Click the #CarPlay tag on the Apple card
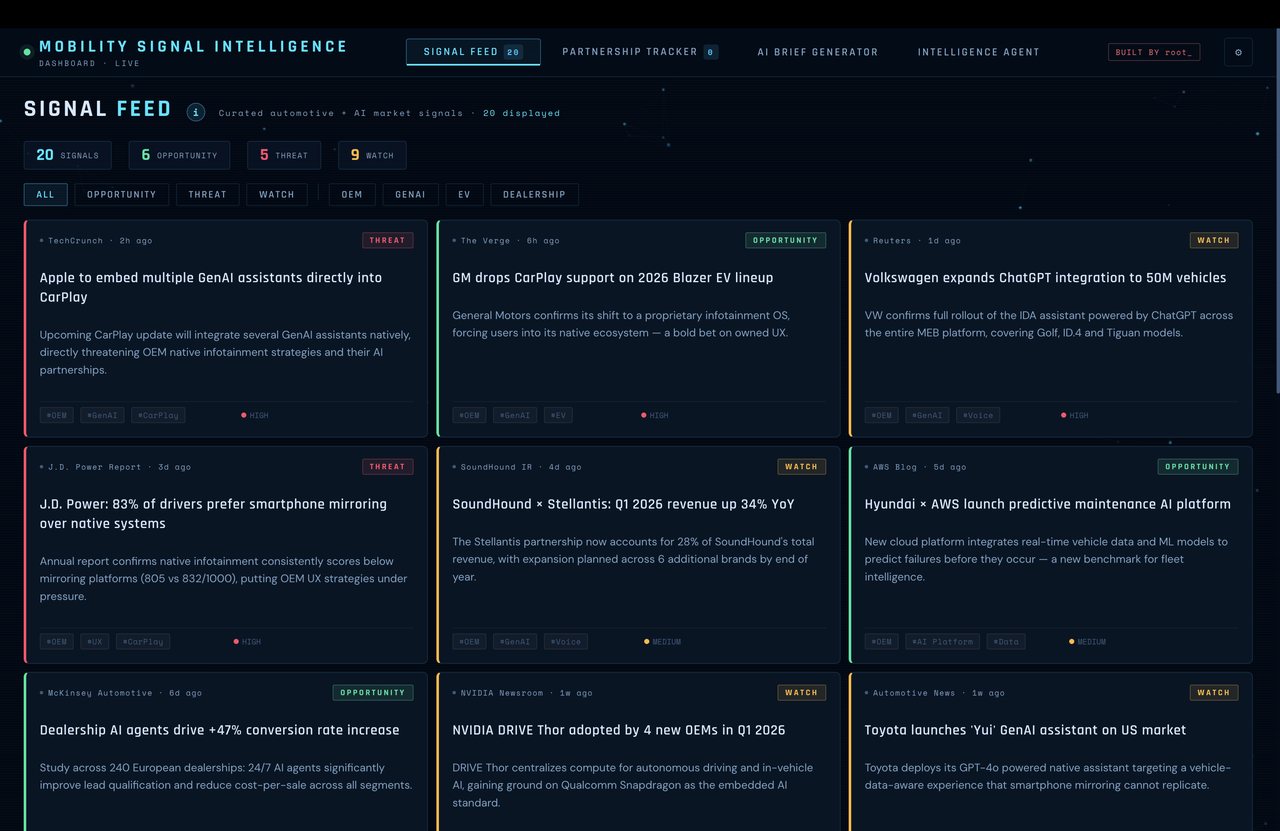 tap(158, 415)
